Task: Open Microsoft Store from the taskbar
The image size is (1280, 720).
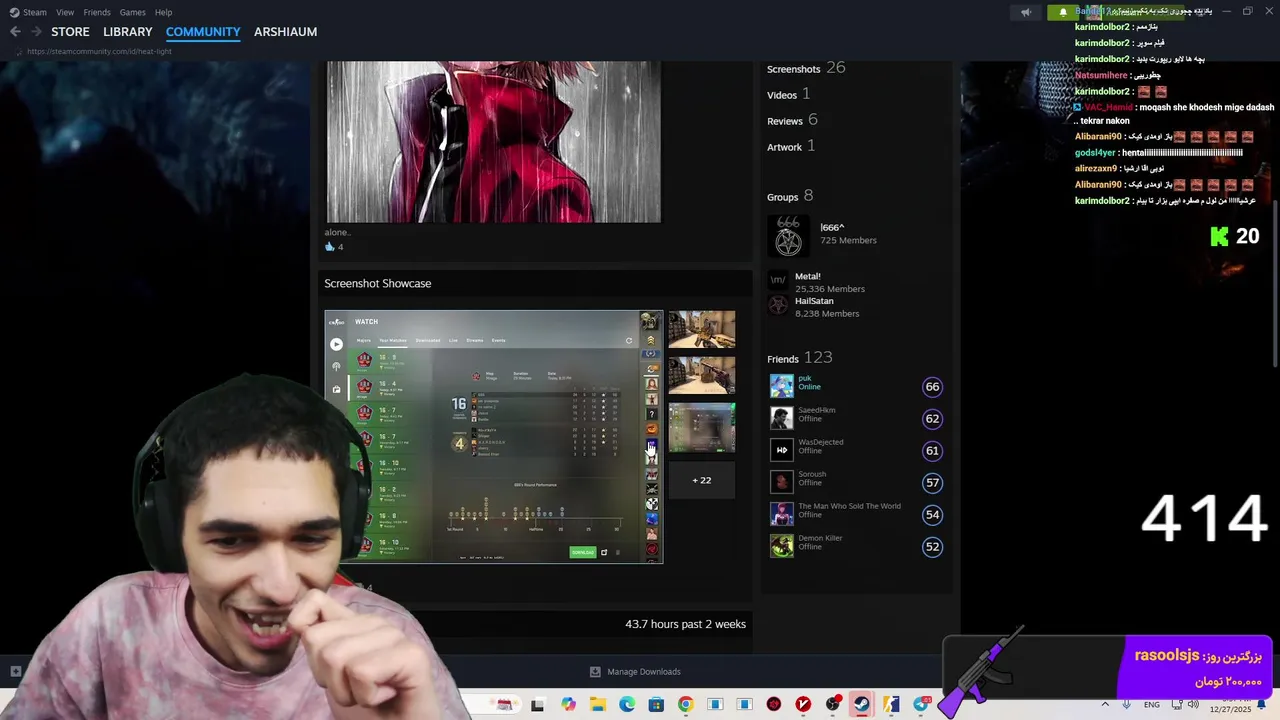Action: coord(656,705)
